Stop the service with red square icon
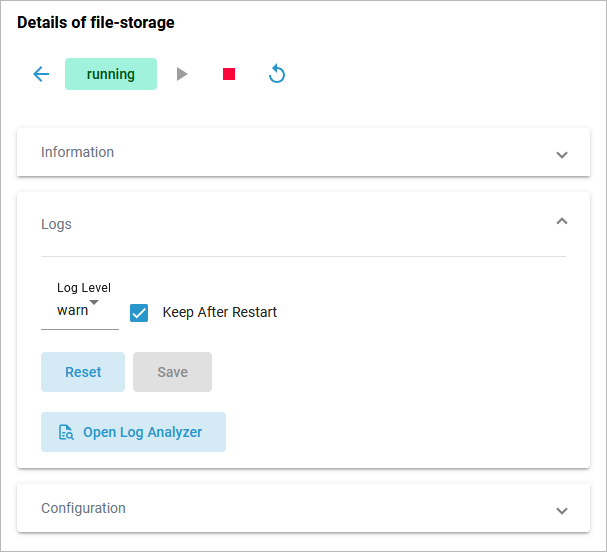 pos(229,74)
